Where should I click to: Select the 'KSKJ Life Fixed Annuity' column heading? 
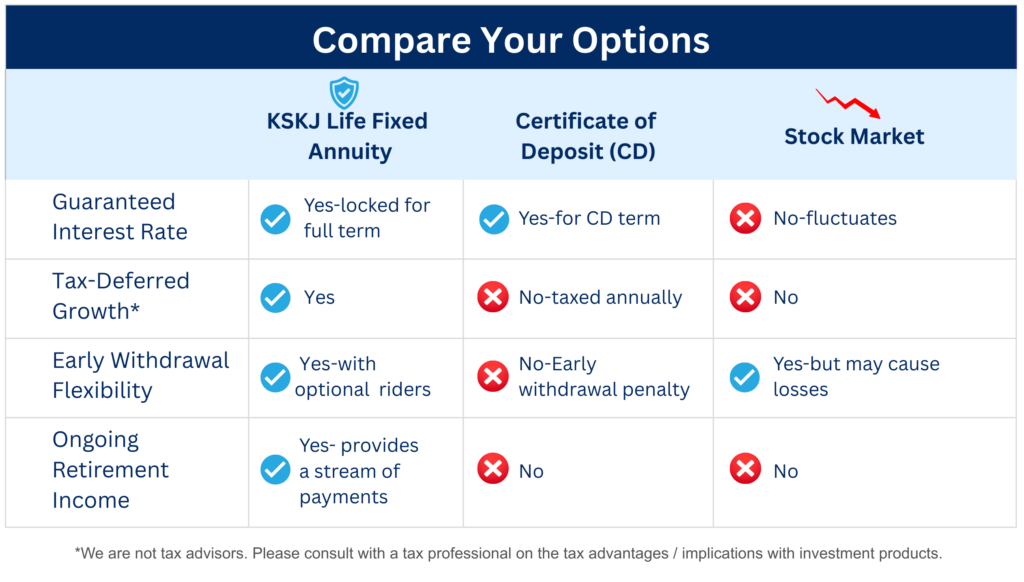[347, 136]
